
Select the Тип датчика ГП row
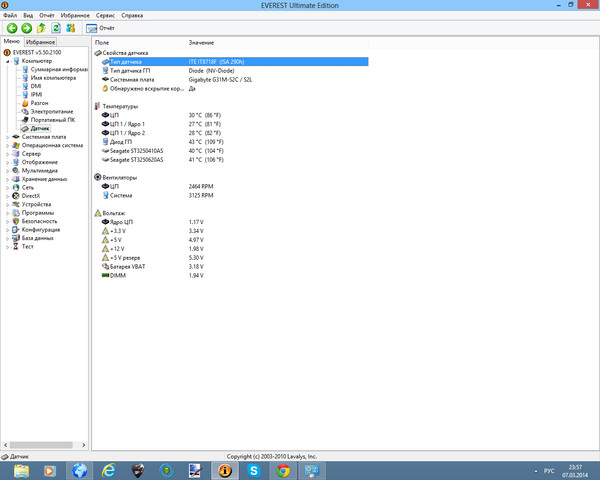pos(235,70)
